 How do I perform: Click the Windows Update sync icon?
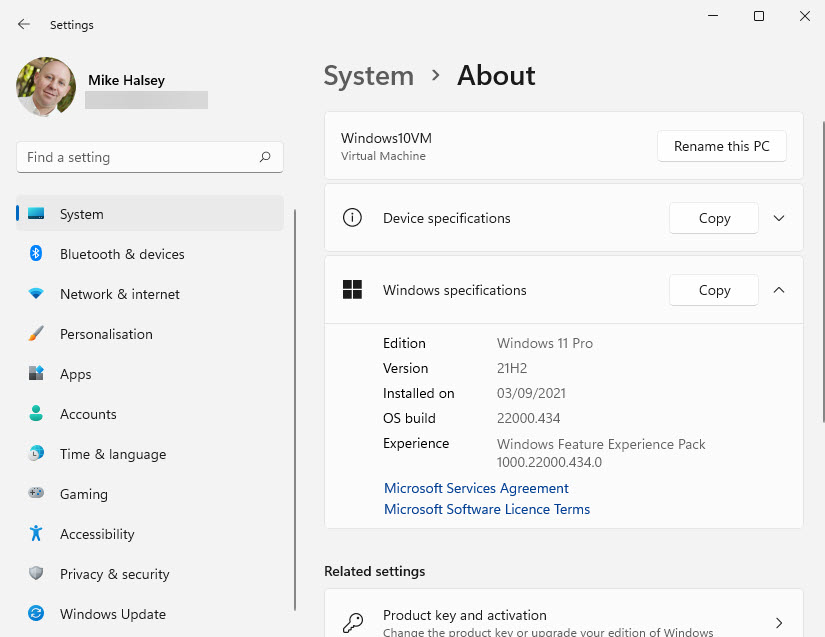[36, 613]
